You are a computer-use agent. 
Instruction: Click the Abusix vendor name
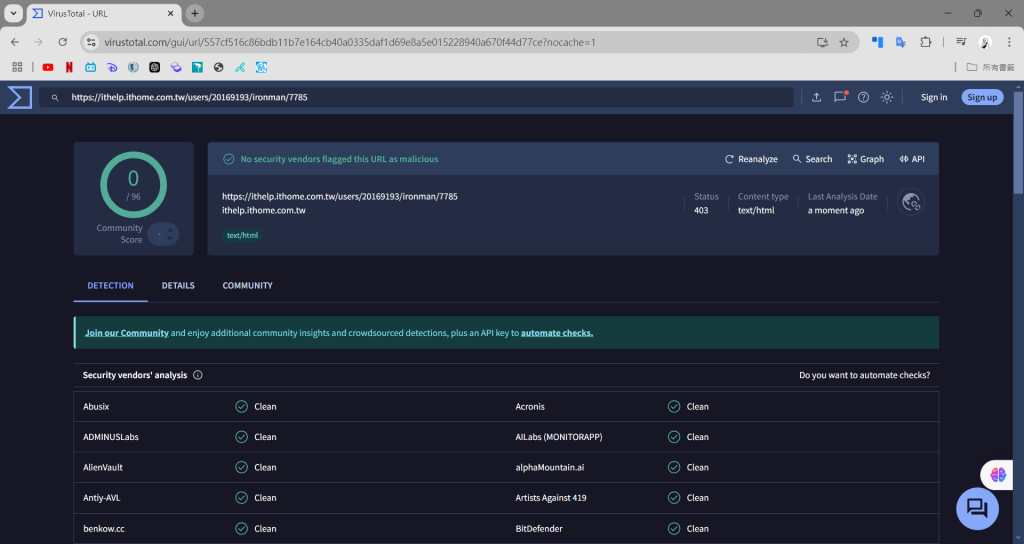96,406
